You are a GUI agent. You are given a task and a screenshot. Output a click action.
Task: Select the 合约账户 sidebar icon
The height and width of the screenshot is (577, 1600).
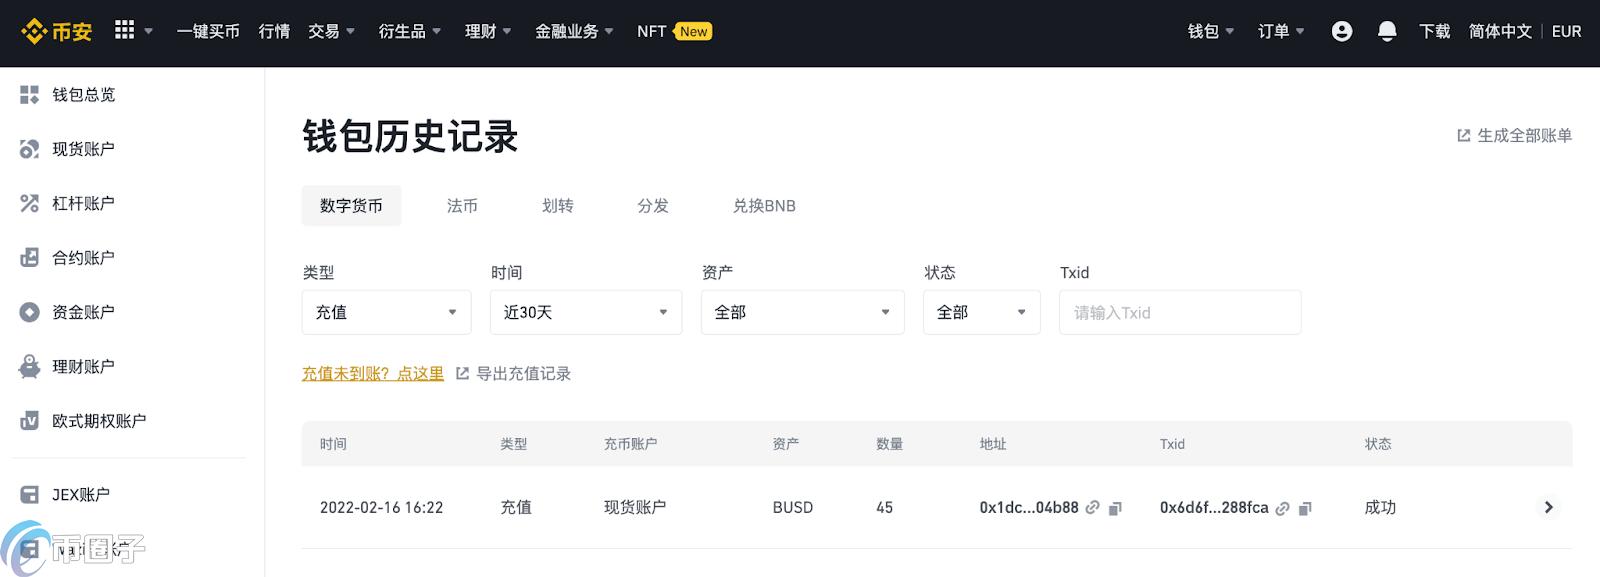(x=29, y=257)
